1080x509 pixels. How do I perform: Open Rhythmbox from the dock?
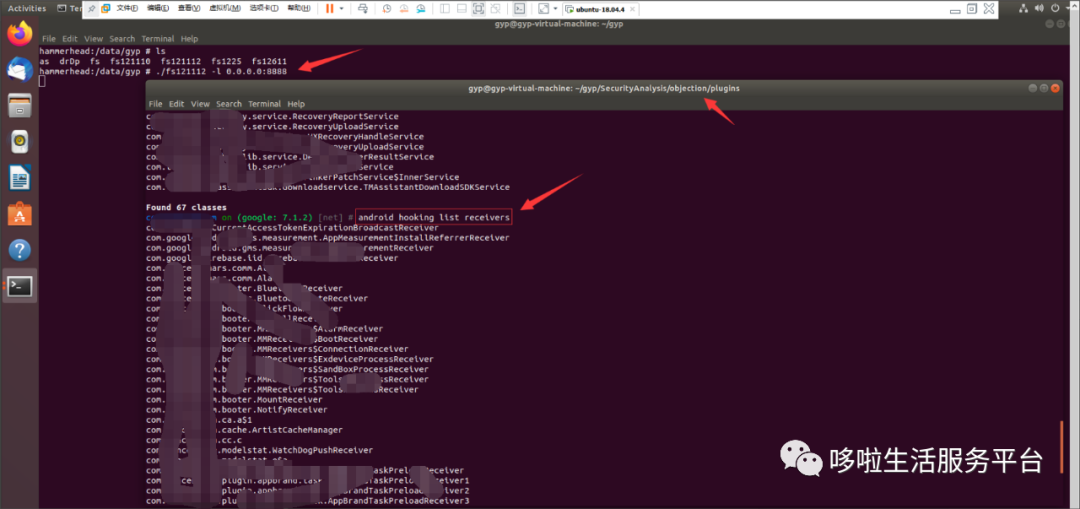[x=20, y=142]
